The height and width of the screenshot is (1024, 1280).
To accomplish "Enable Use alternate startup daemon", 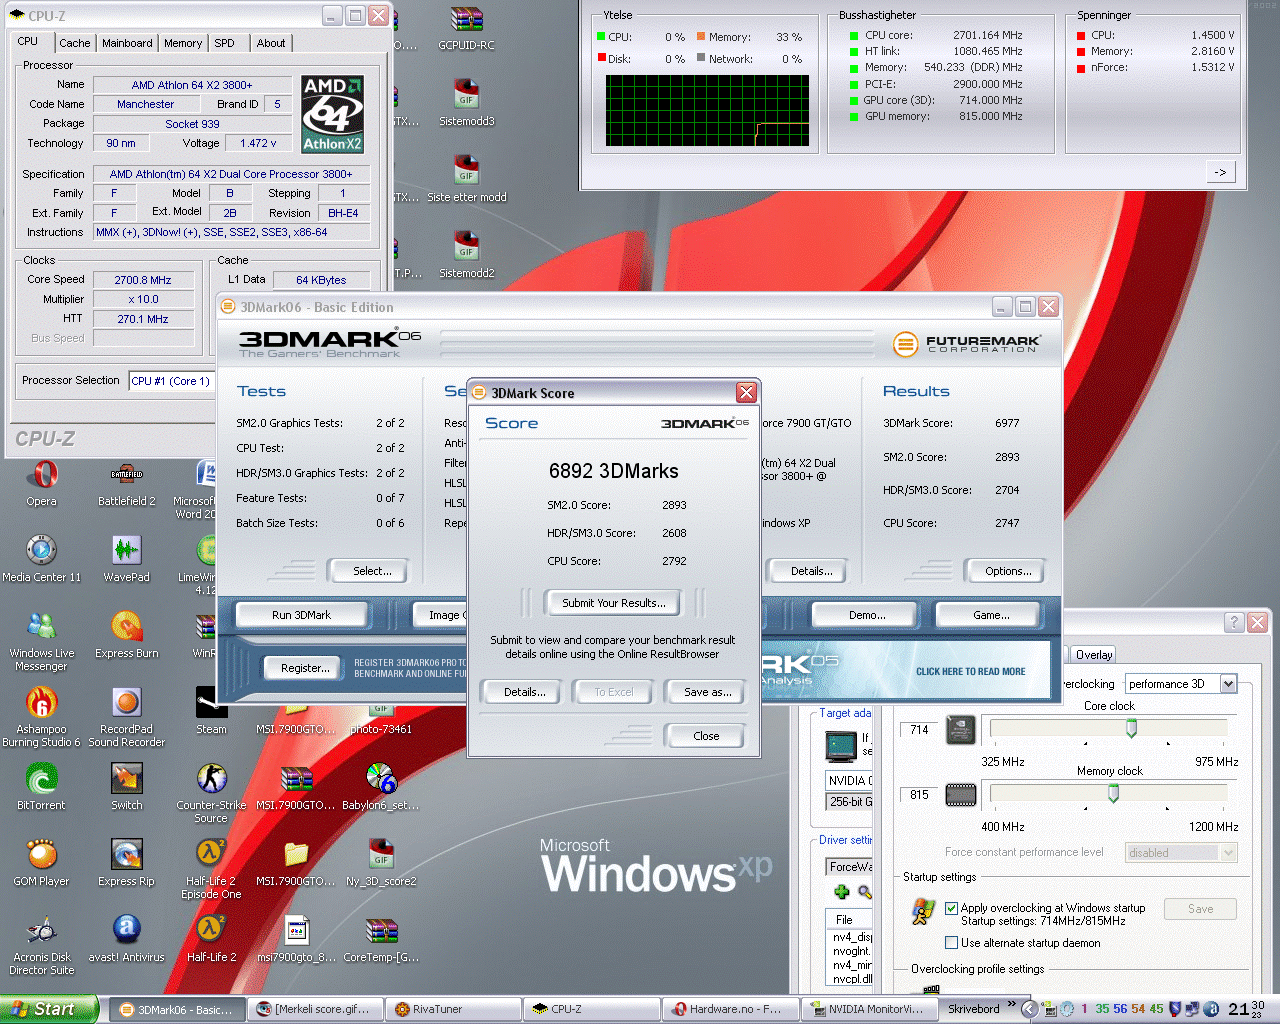I will click(952, 943).
